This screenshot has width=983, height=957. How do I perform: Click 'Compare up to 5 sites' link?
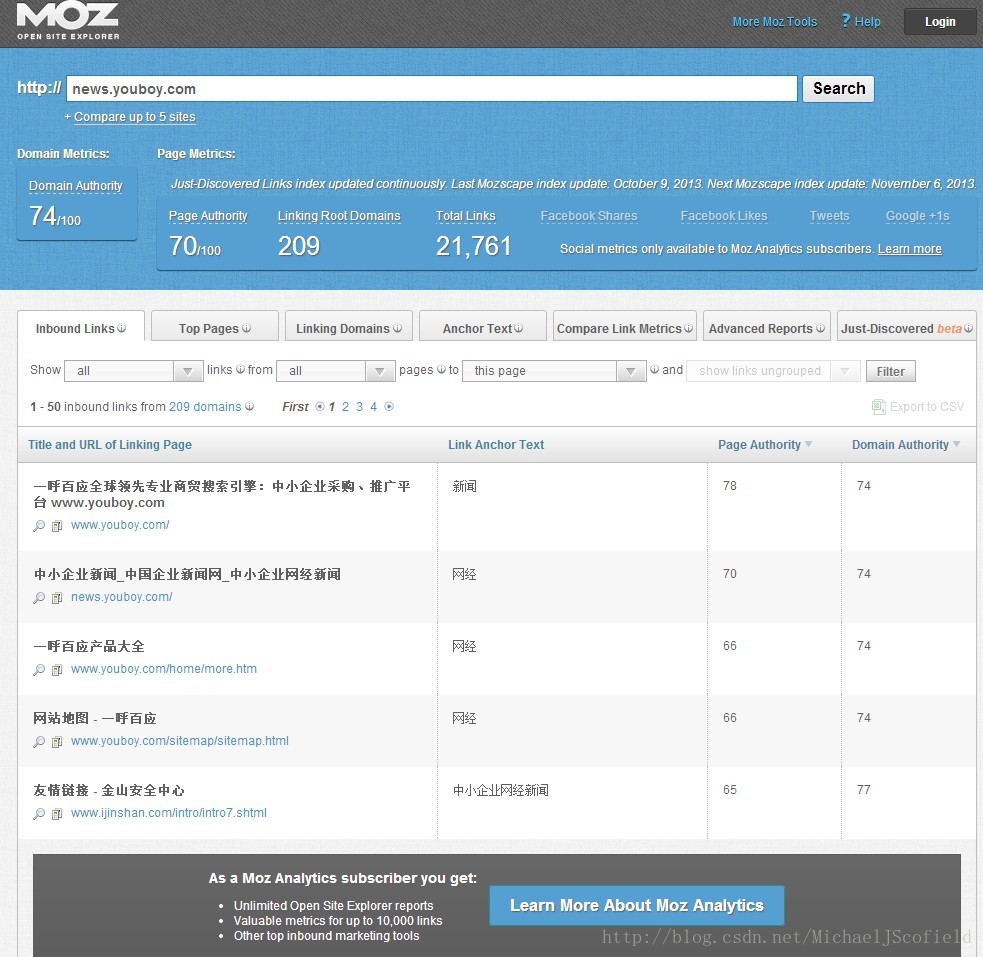[134, 117]
